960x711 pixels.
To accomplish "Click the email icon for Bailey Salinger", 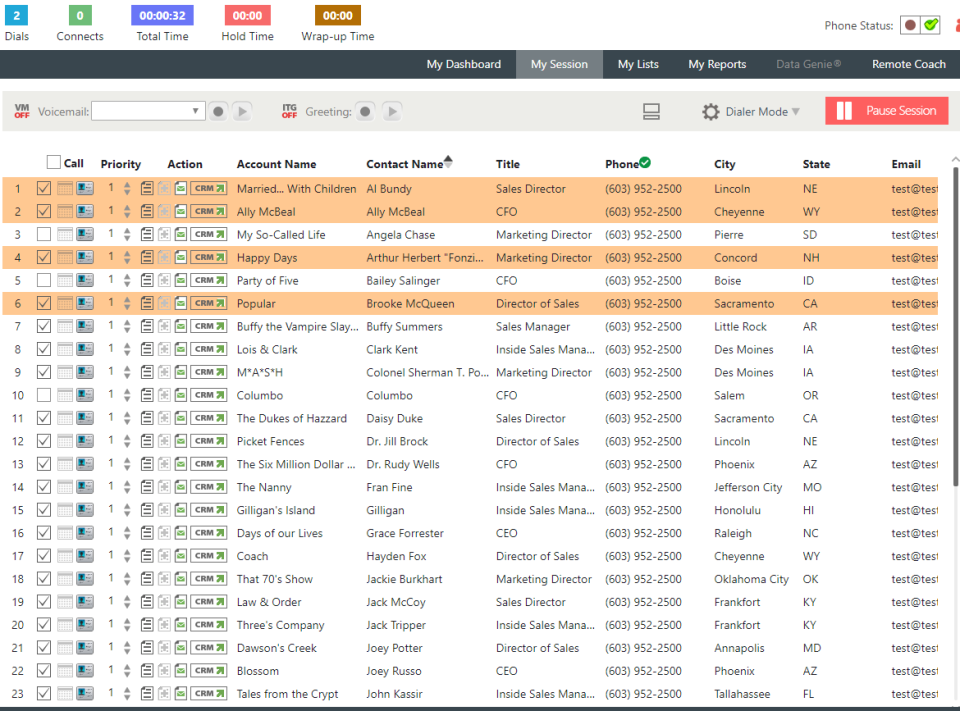I will [x=181, y=280].
